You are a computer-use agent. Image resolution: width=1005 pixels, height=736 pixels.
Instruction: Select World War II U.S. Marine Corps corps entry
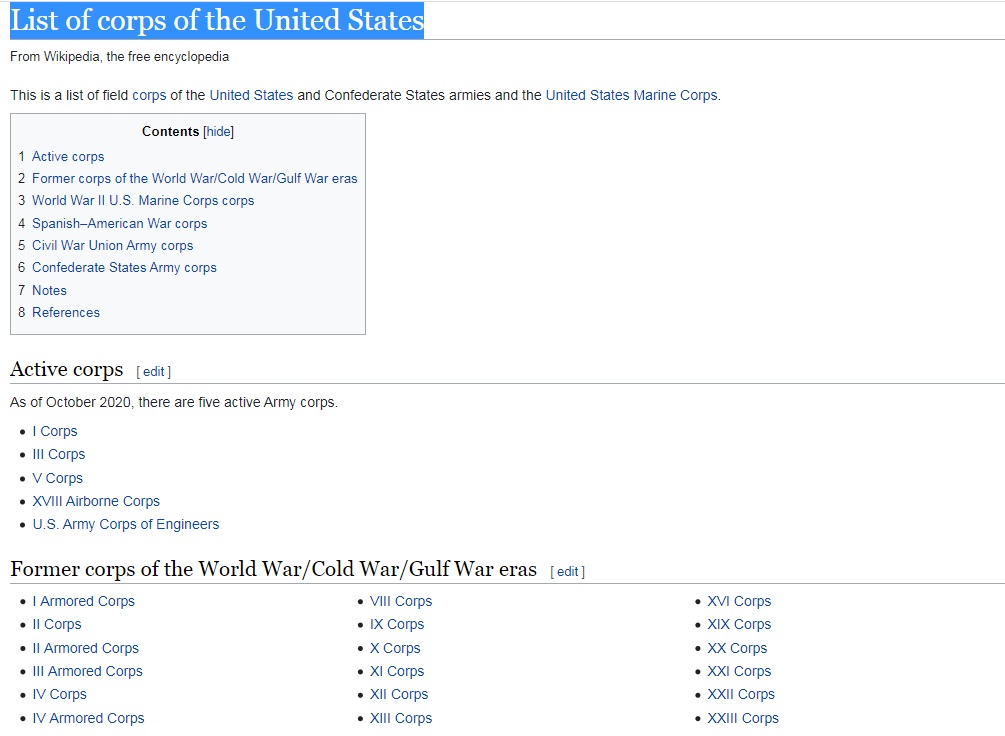point(143,201)
